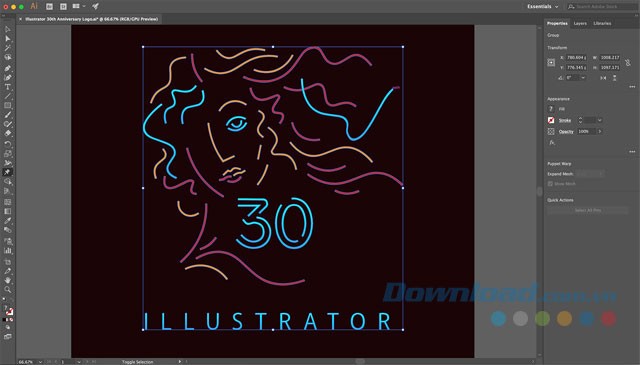Select the highlighted Puppet Warp tool
This screenshot has height=365, width=640.
pyautogui.click(x=7, y=172)
